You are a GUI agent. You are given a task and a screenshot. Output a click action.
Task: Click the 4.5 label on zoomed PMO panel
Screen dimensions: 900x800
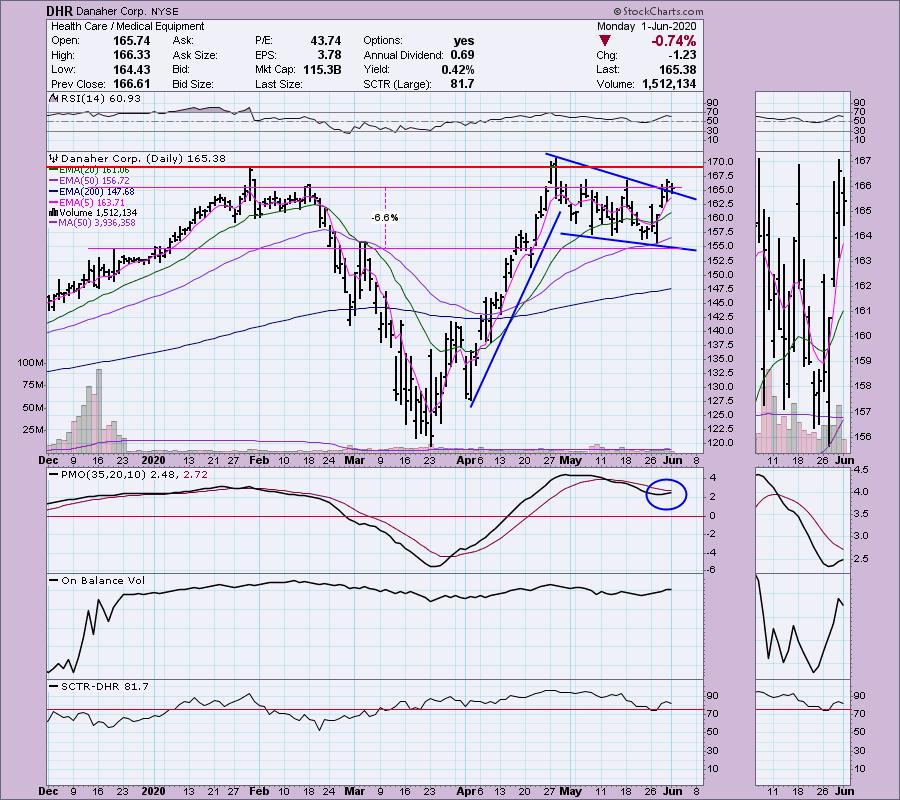coord(863,469)
